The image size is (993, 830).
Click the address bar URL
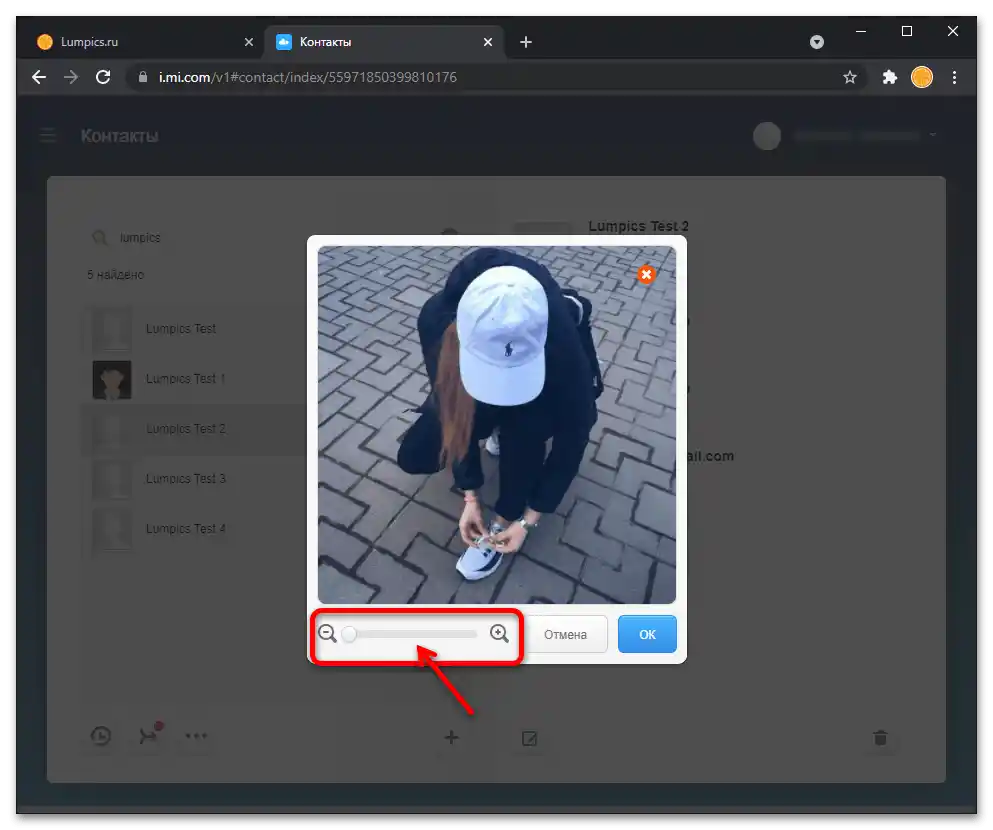[x=308, y=77]
